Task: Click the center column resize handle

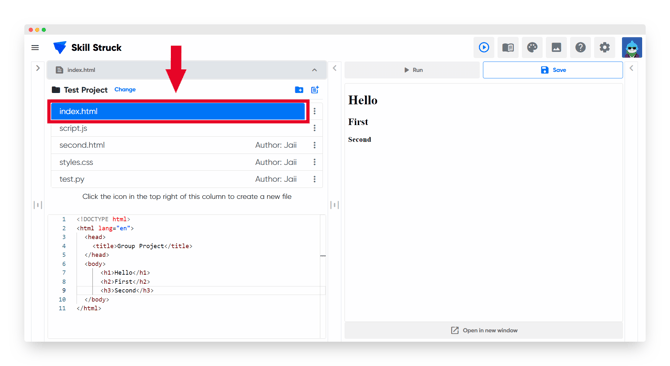Action: (335, 205)
